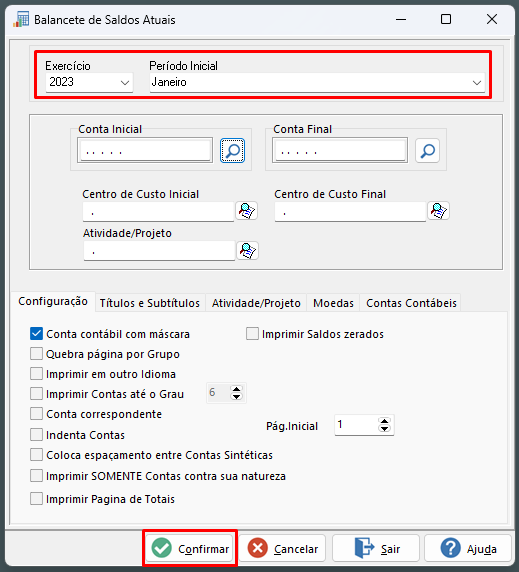Click the Sair button

coord(376,548)
